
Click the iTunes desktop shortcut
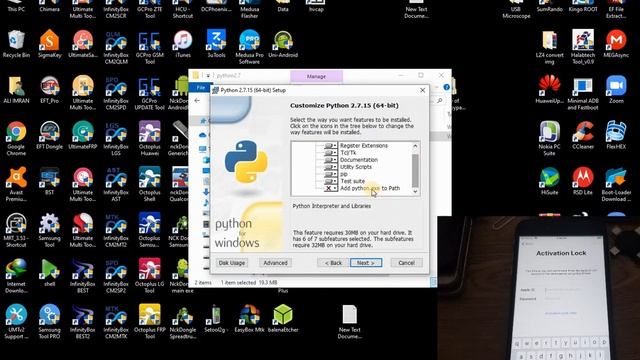click(x=182, y=44)
